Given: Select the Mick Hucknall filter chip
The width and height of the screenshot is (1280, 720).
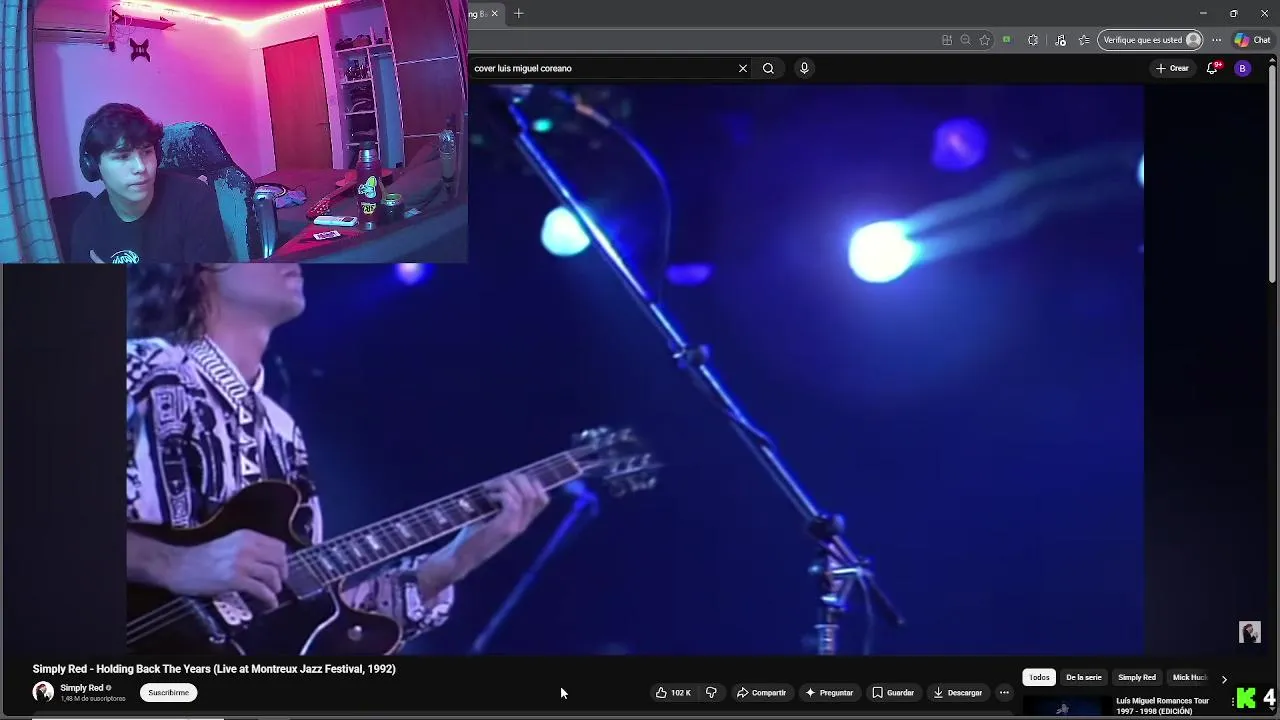Looking at the screenshot, I should (x=1190, y=677).
